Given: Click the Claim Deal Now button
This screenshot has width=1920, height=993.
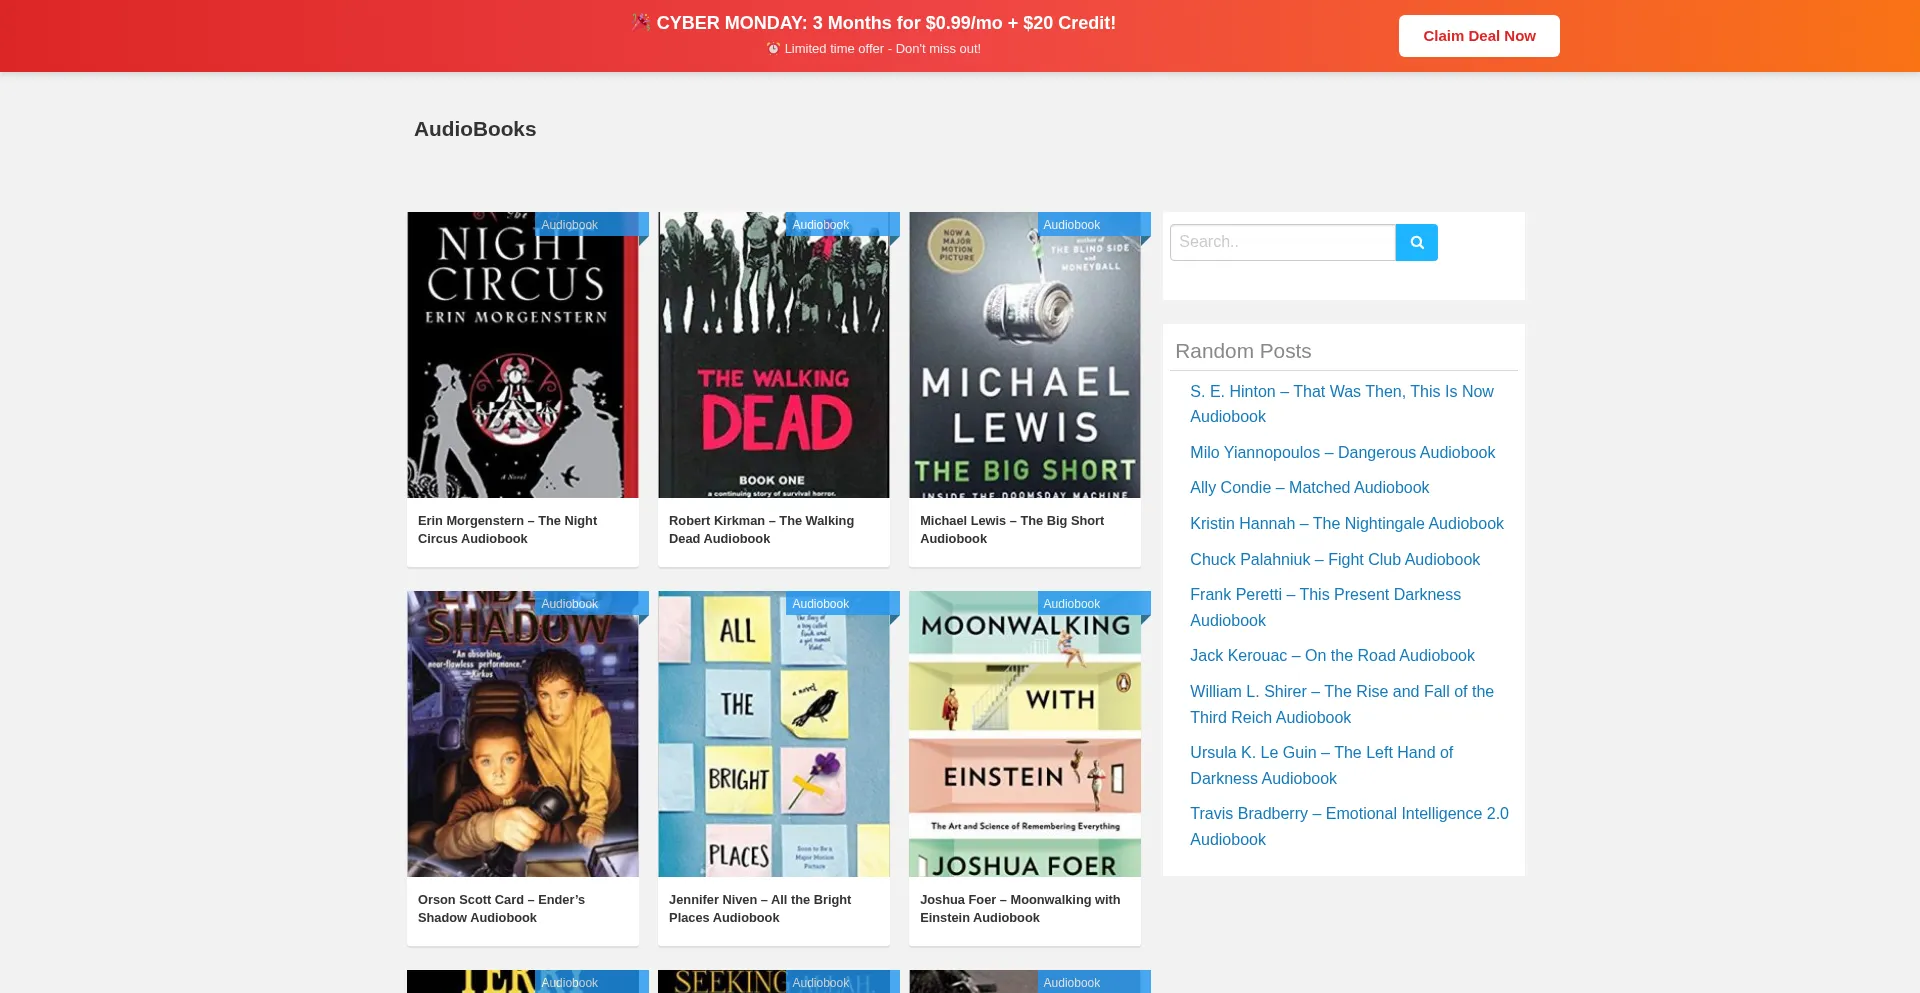Looking at the screenshot, I should pyautogui.click(x=1478, y=36).
